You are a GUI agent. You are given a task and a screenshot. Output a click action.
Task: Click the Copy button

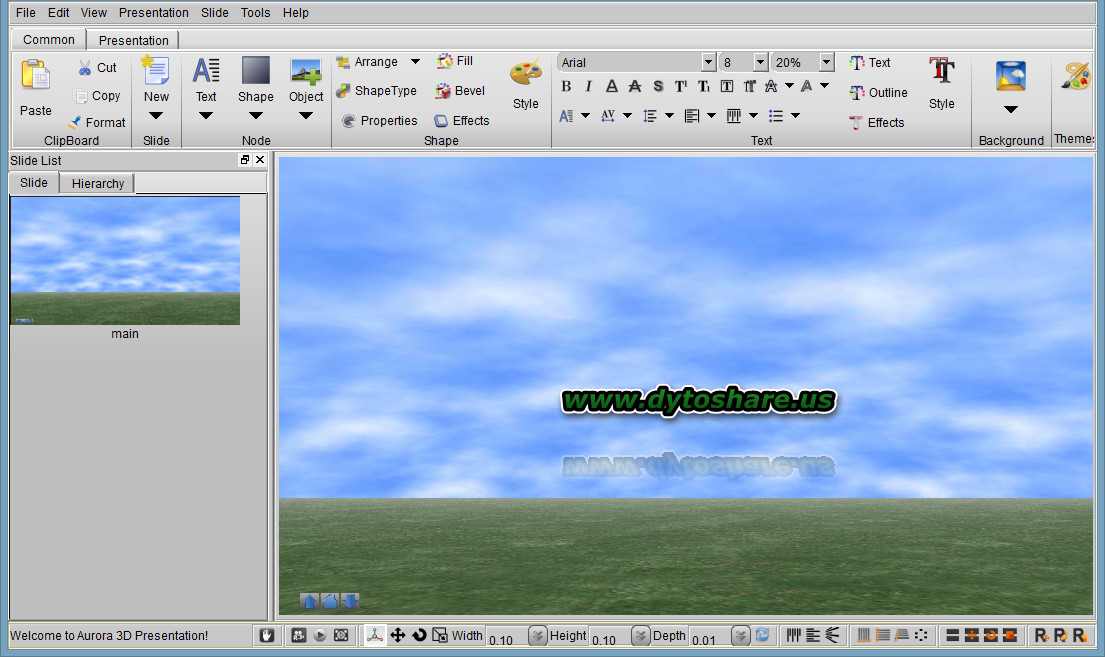click(x=97, y=96)
